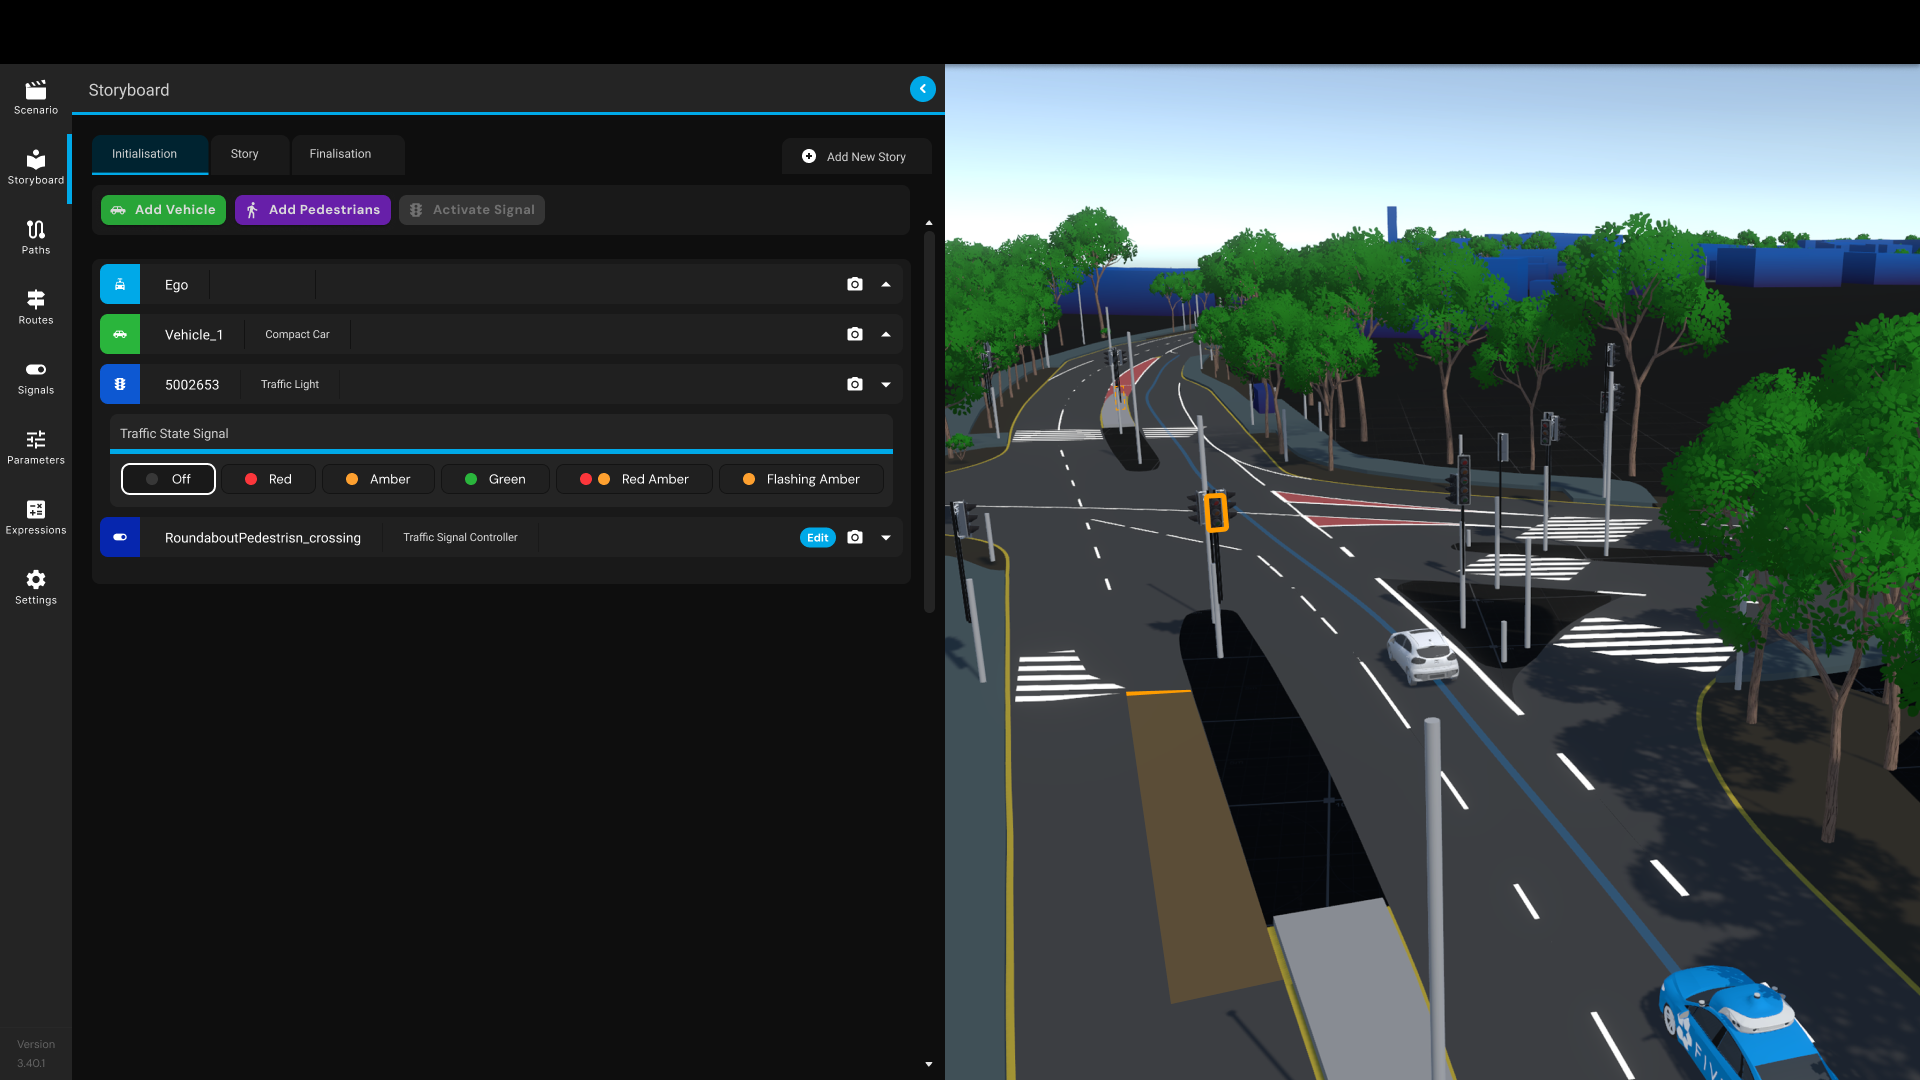Select the Ego entity name
Viewport: 1920px width, 1080px height.
[176, 285]
